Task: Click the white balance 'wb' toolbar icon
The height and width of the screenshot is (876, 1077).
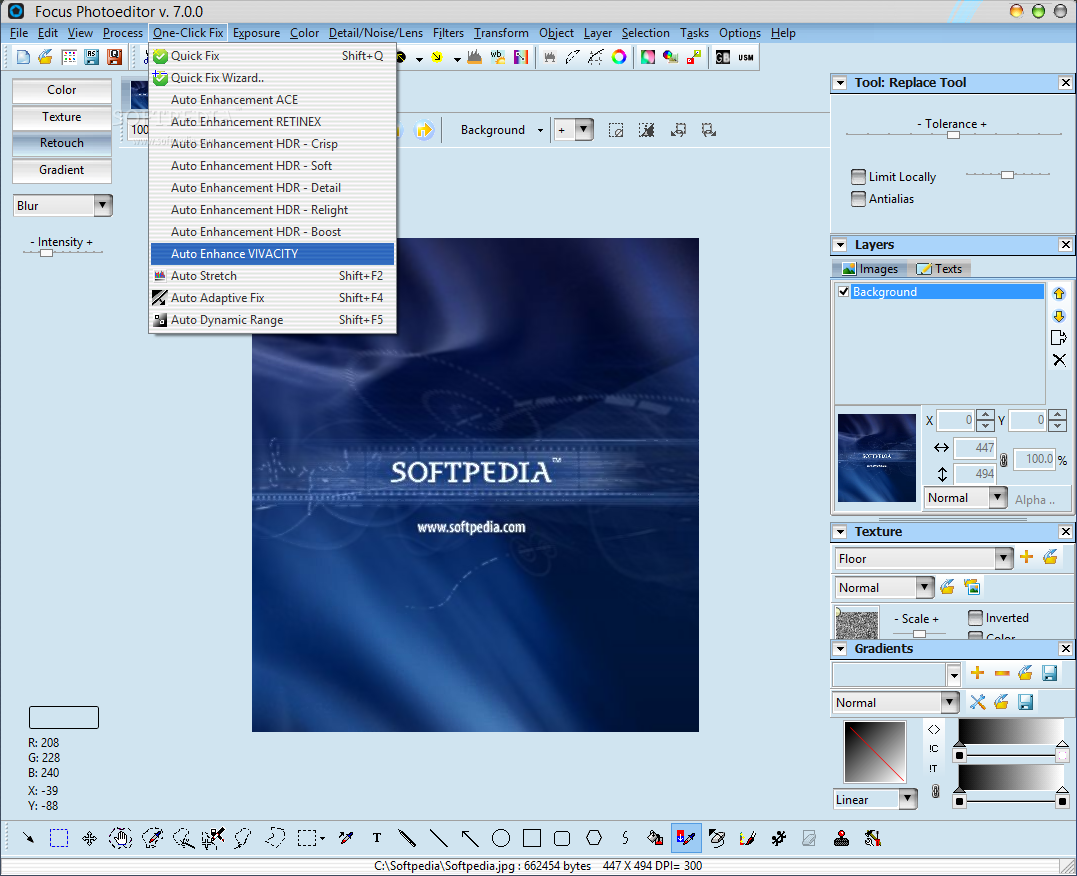Action: point(497,57)
